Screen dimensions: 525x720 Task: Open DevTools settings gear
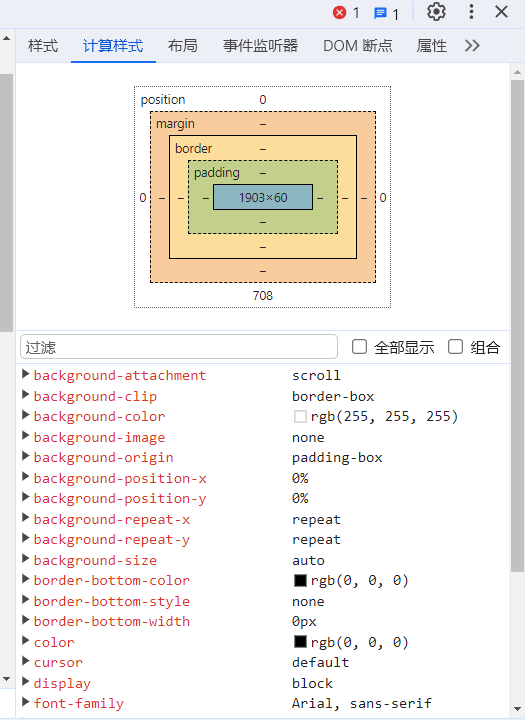436,12
